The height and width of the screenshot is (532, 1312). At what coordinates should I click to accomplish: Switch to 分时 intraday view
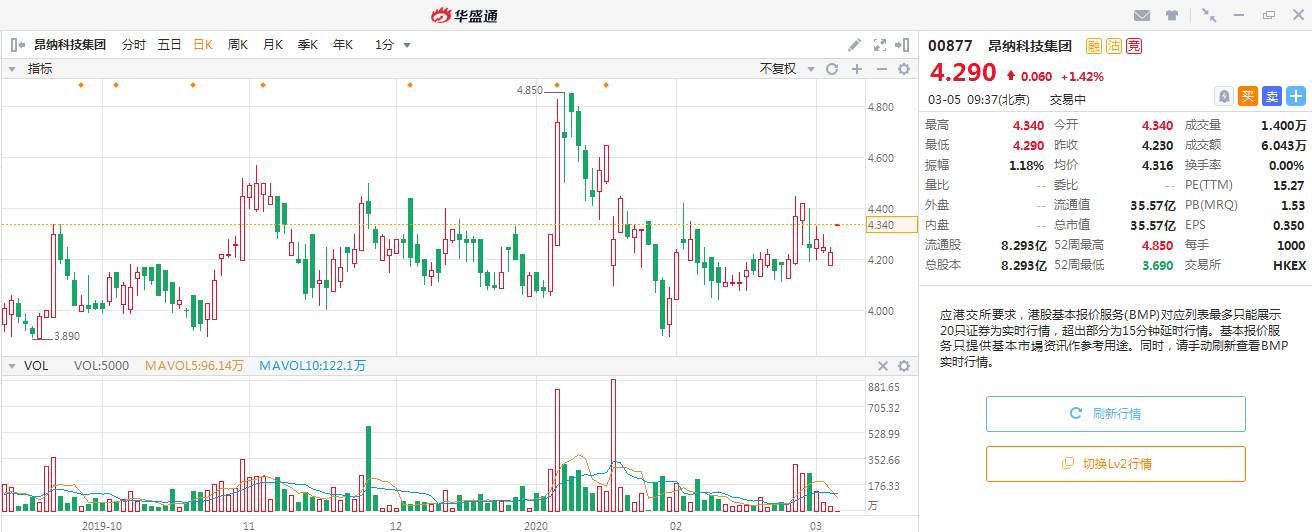[133, 44]
